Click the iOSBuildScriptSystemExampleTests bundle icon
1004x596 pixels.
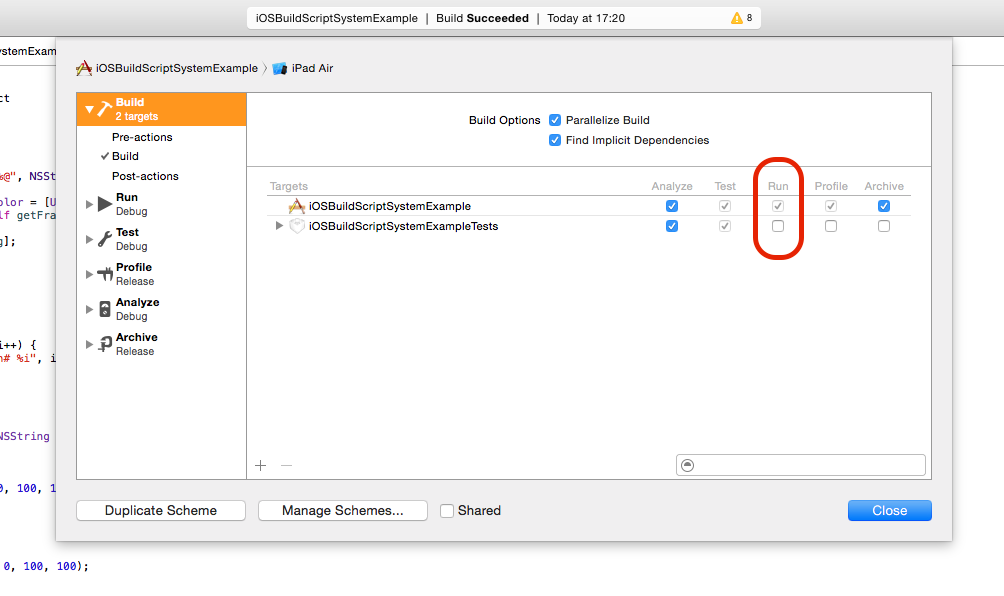point(296,226)
